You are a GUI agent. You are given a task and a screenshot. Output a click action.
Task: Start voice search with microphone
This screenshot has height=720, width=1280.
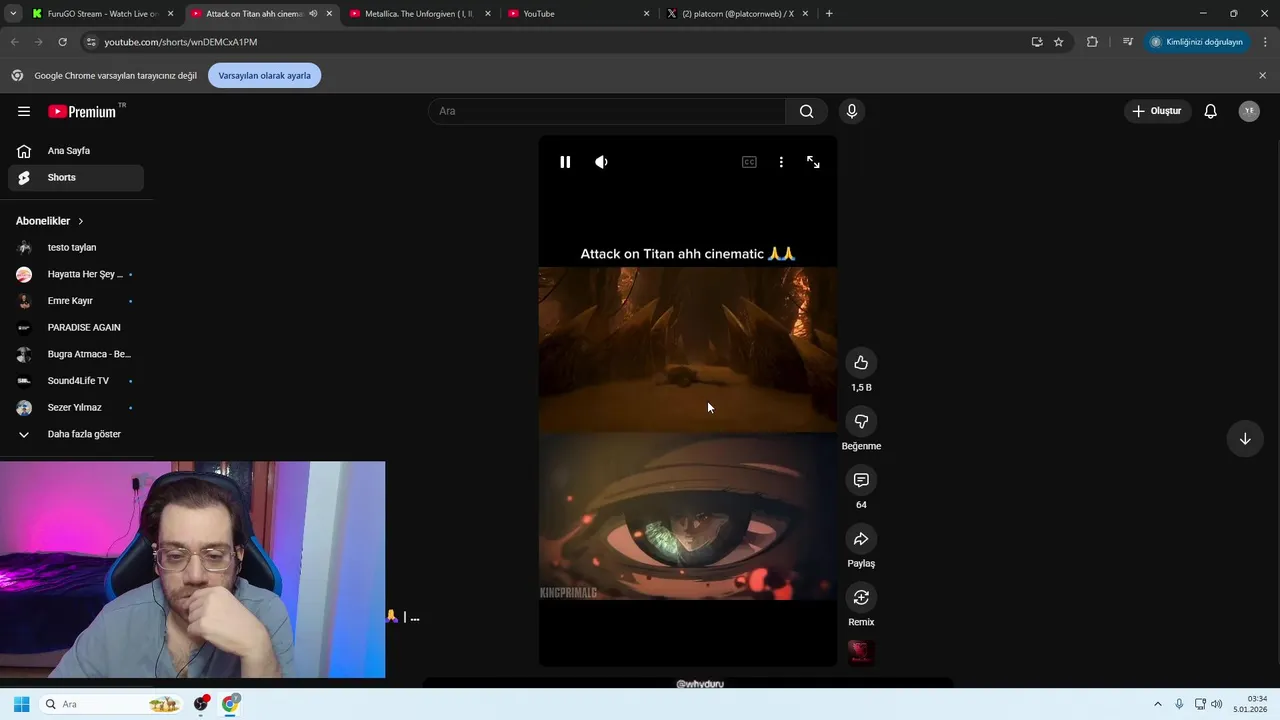[852, 111]
